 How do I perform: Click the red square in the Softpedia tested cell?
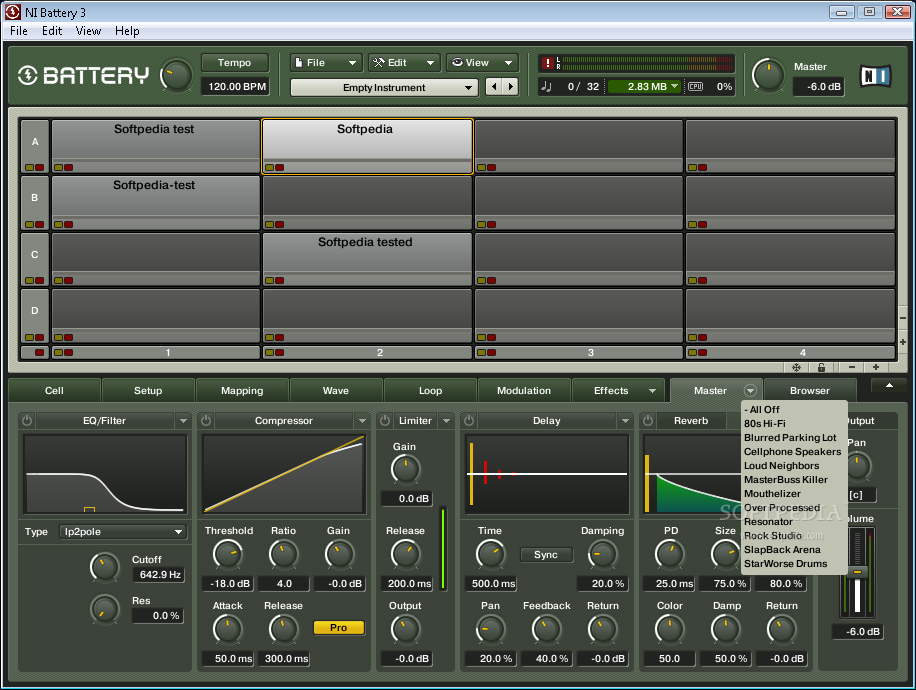pyautogui.click(x=279, y=280)
